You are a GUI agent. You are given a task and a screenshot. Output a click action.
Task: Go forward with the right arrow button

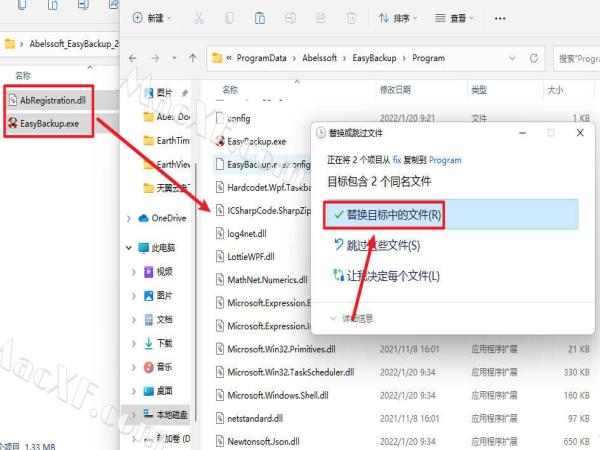155,58
